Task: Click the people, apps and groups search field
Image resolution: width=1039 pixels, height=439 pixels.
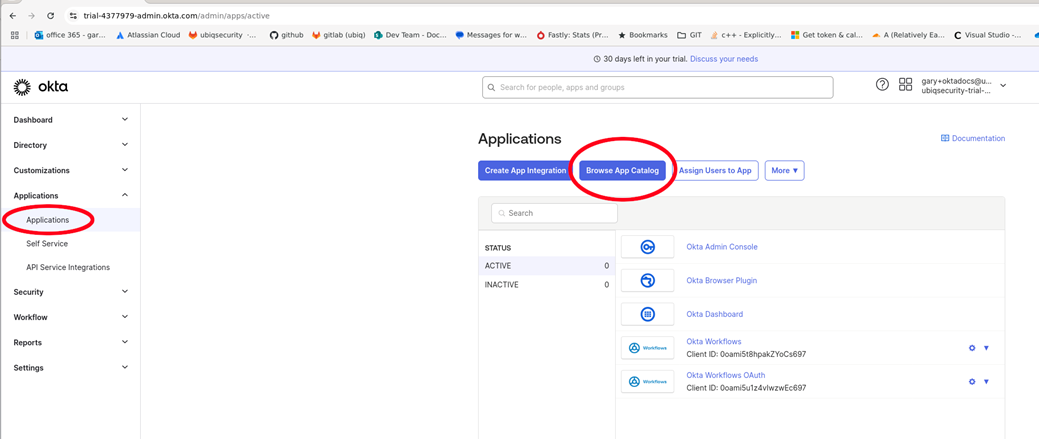Action: click(x=657, y=87)
